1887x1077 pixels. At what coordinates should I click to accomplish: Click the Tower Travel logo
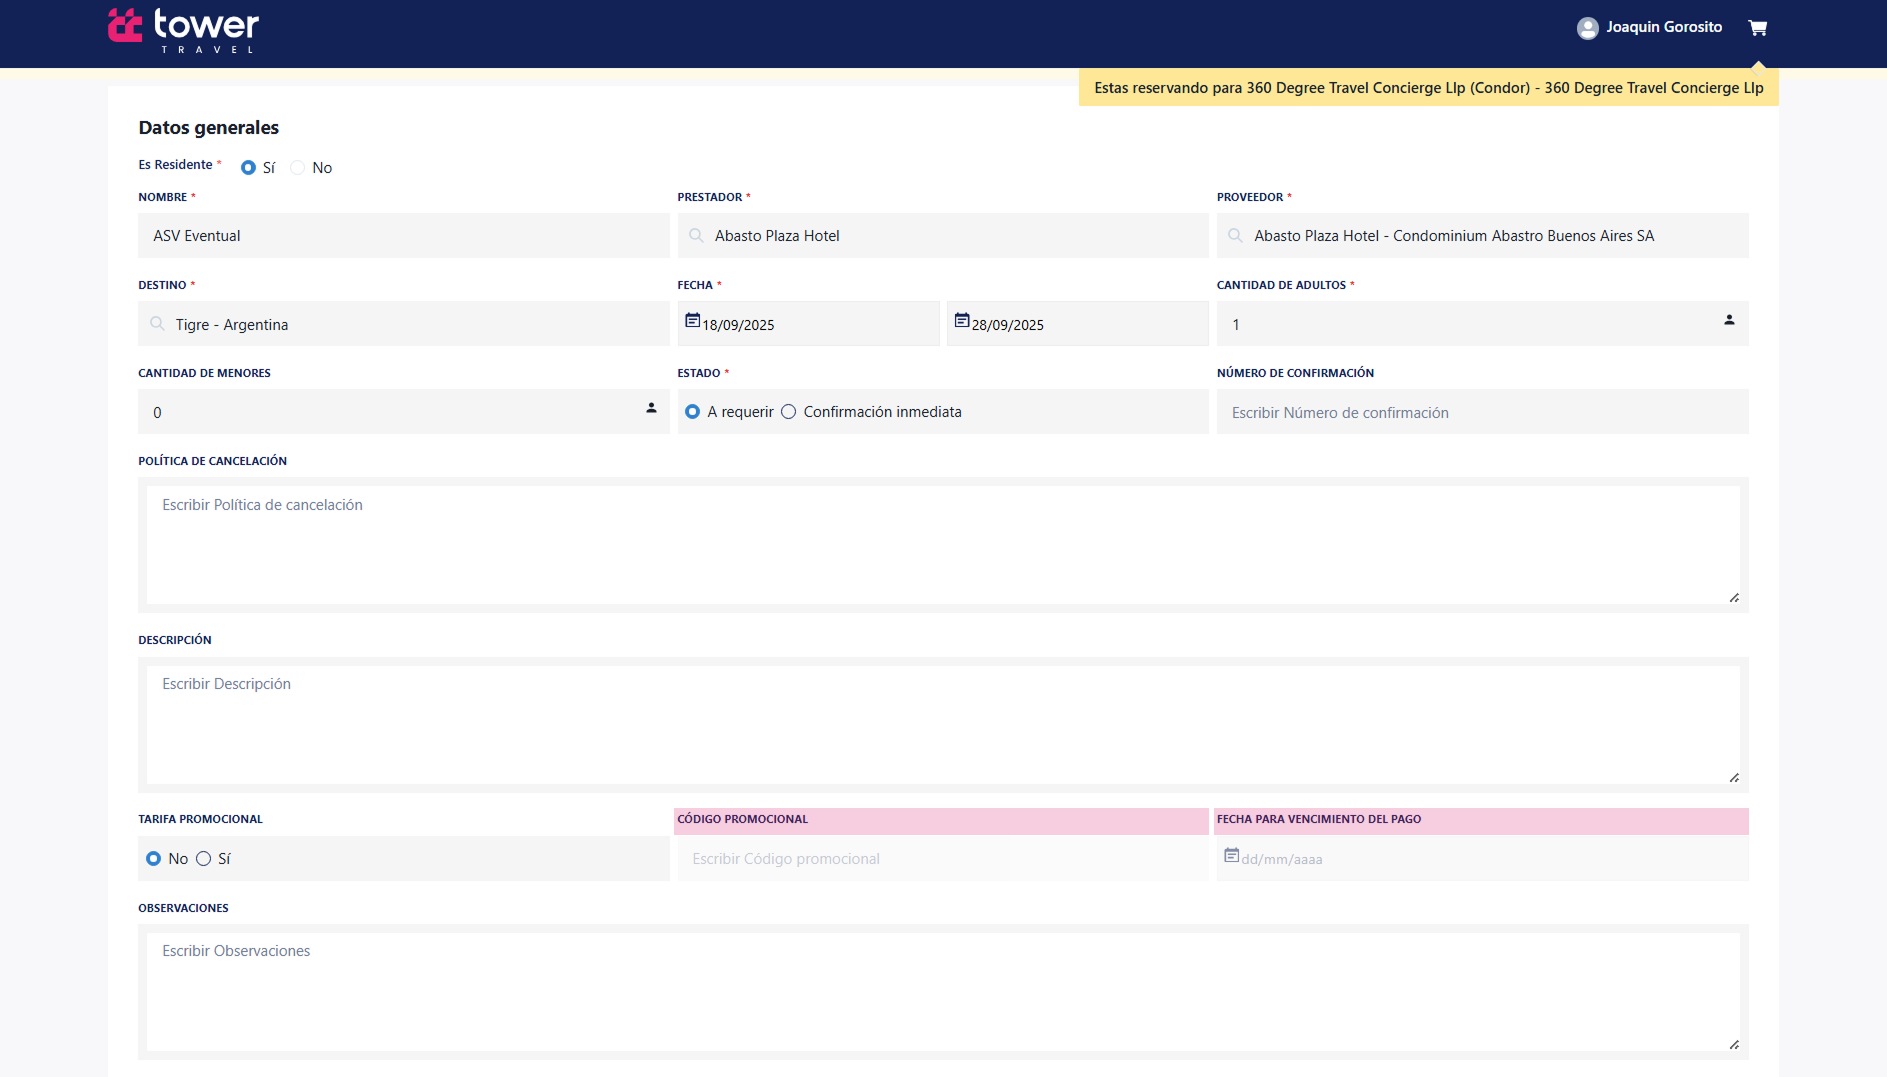184,30
